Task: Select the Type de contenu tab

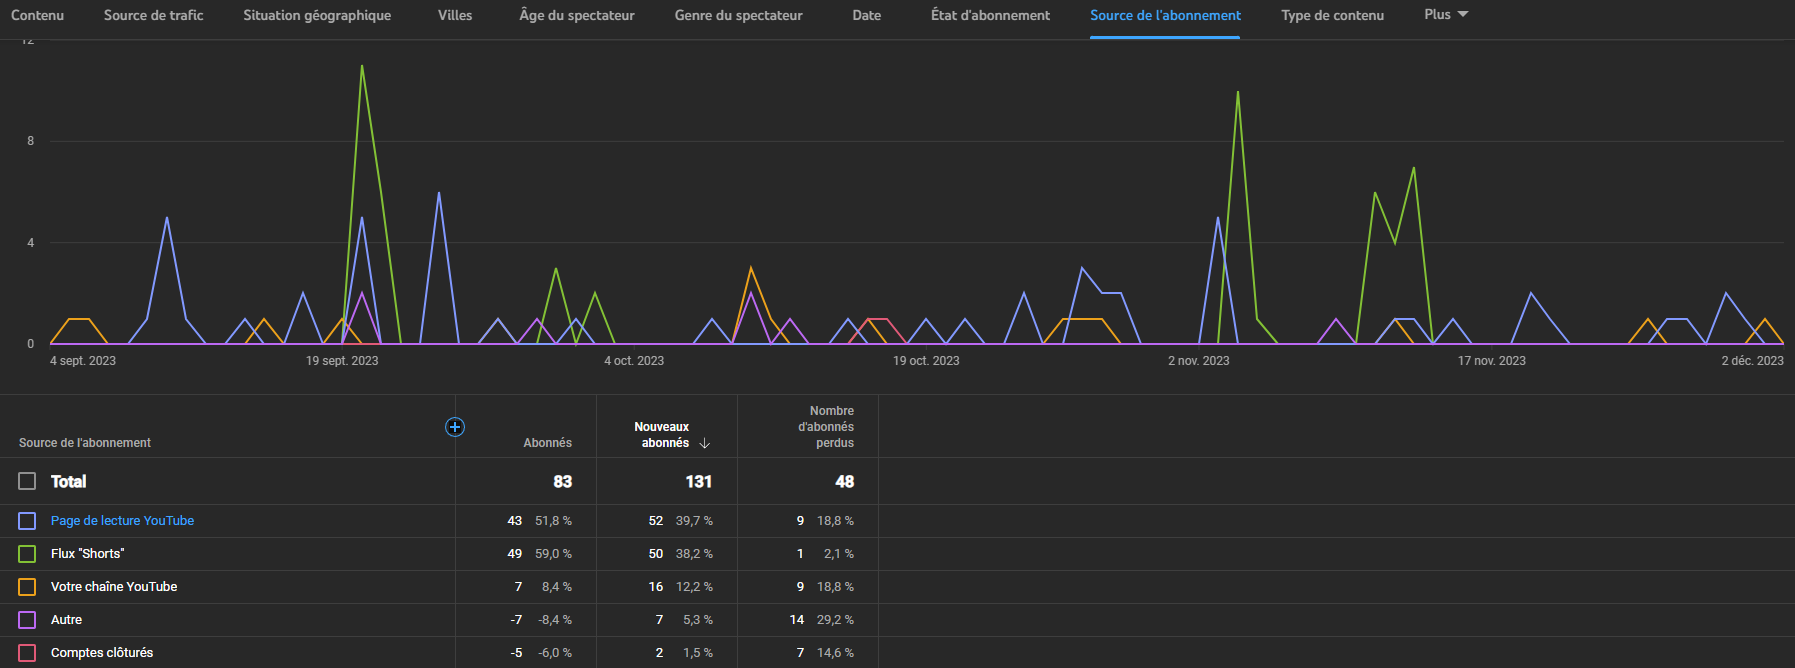Action: pos(1332,15)
